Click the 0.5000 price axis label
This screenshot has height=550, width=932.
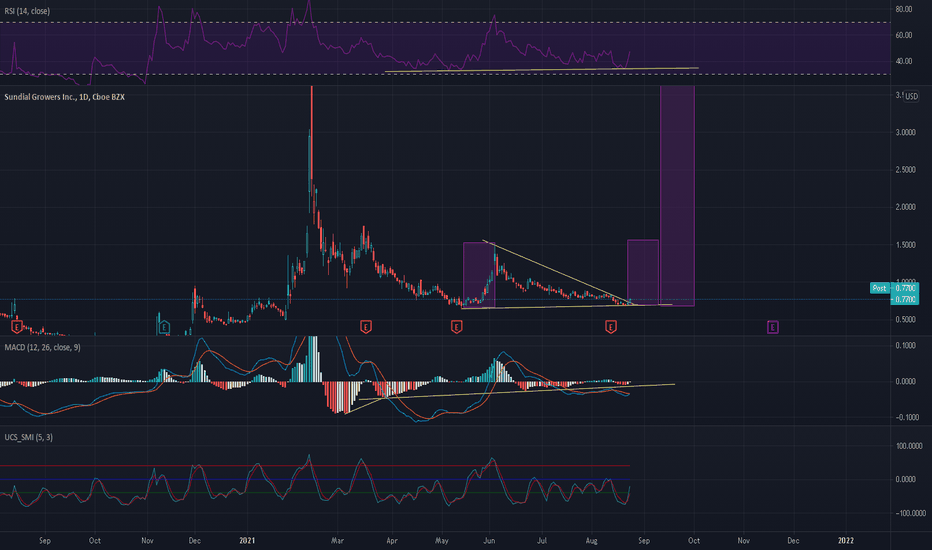tap(906, 319)
